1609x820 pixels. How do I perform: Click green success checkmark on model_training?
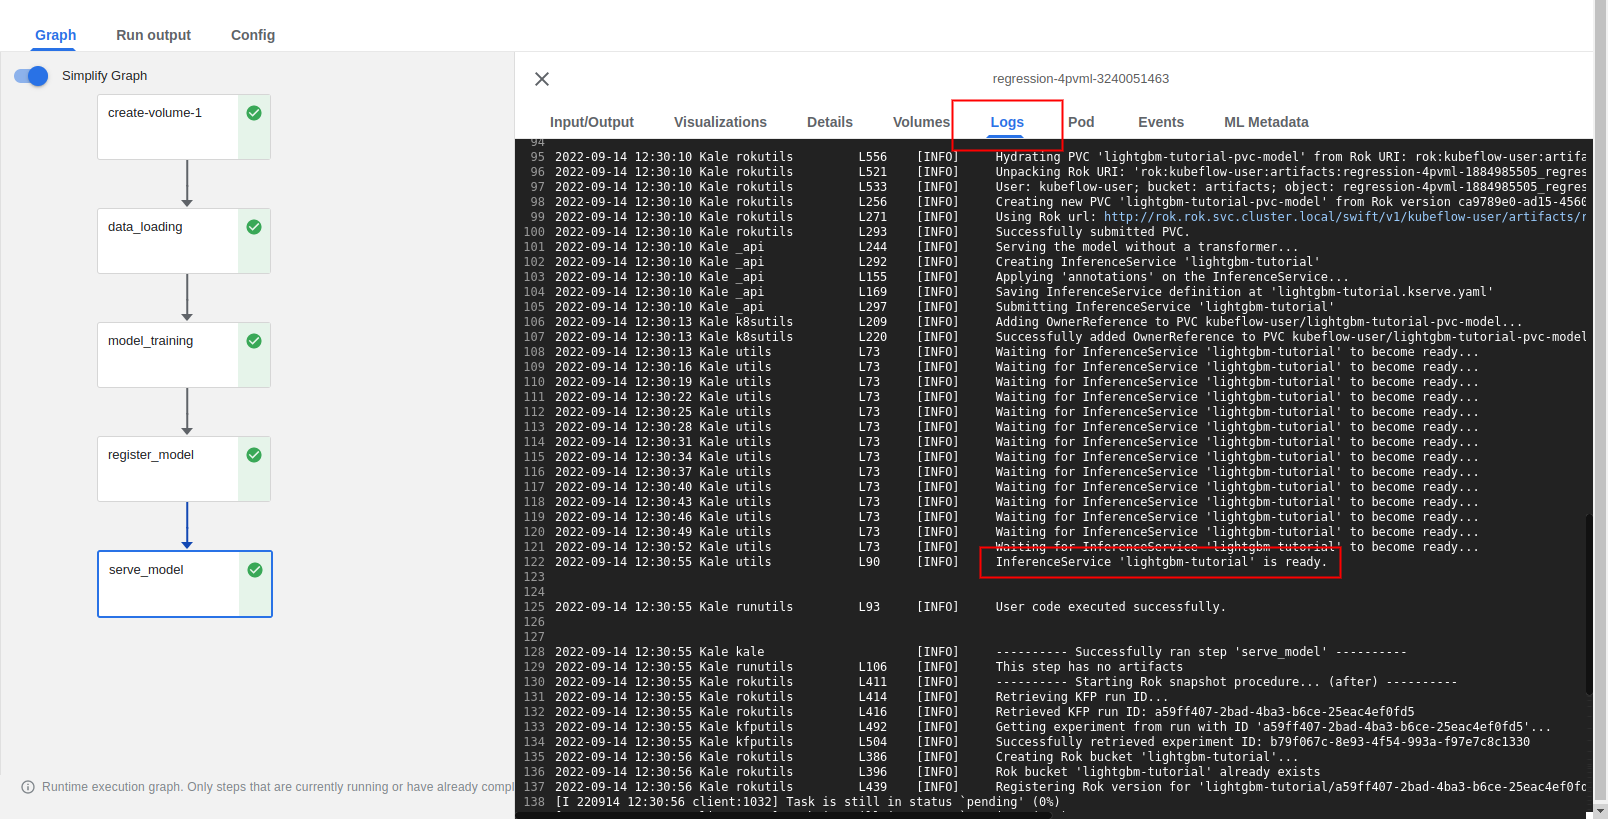[254, 341]
